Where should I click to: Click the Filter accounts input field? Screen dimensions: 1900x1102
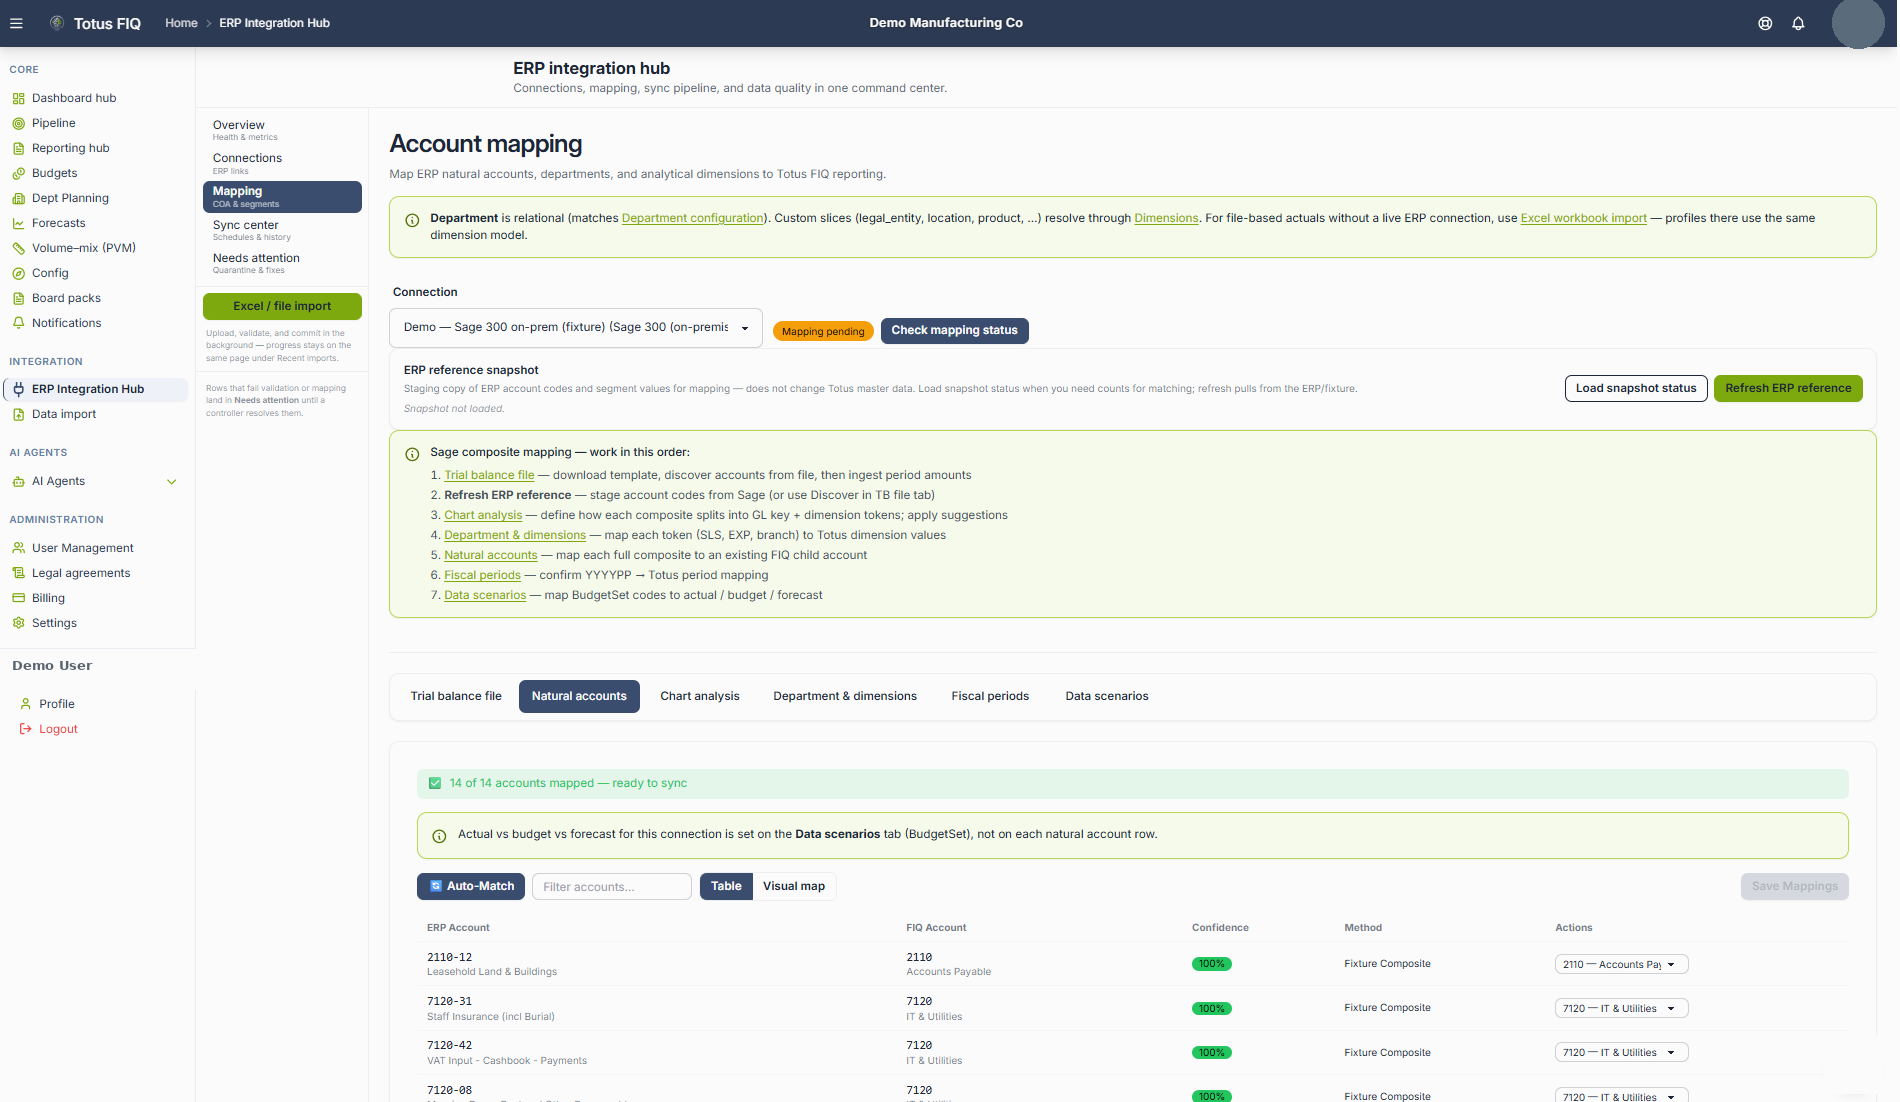611,886
